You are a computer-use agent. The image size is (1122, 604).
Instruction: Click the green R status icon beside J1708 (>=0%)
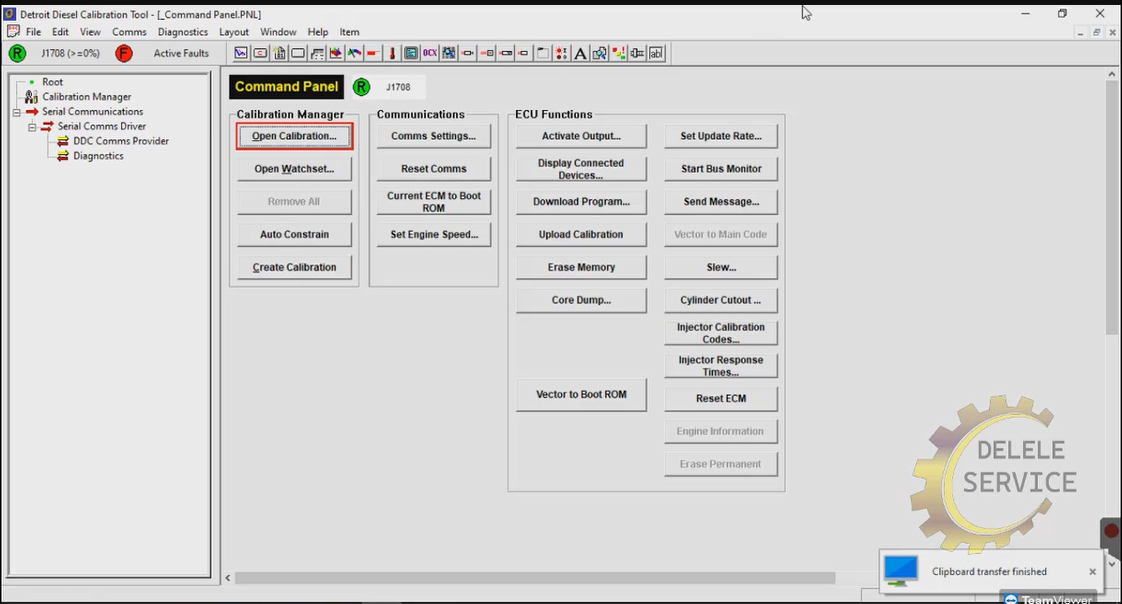click(17, 53)
